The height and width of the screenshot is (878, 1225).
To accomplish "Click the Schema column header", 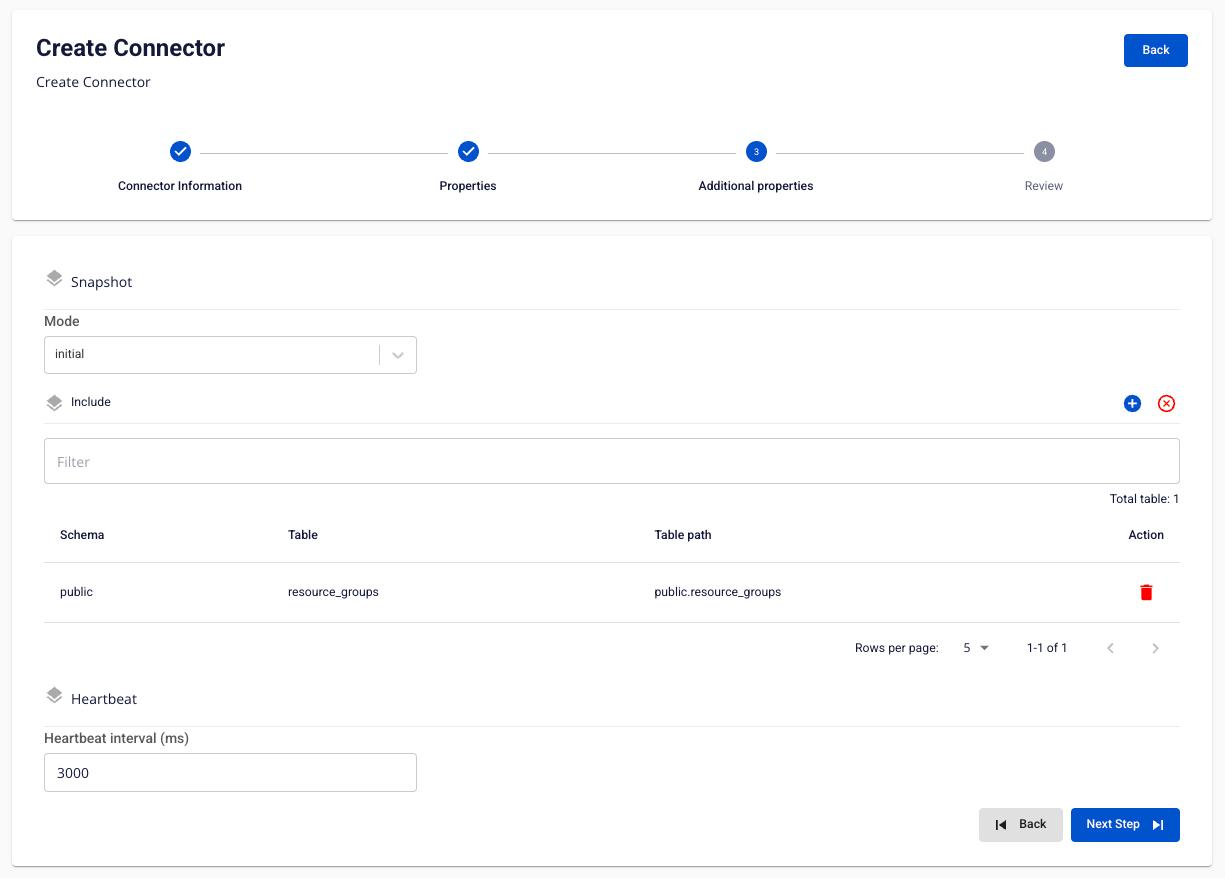I will pyautogui.click(x=82, y=535).
